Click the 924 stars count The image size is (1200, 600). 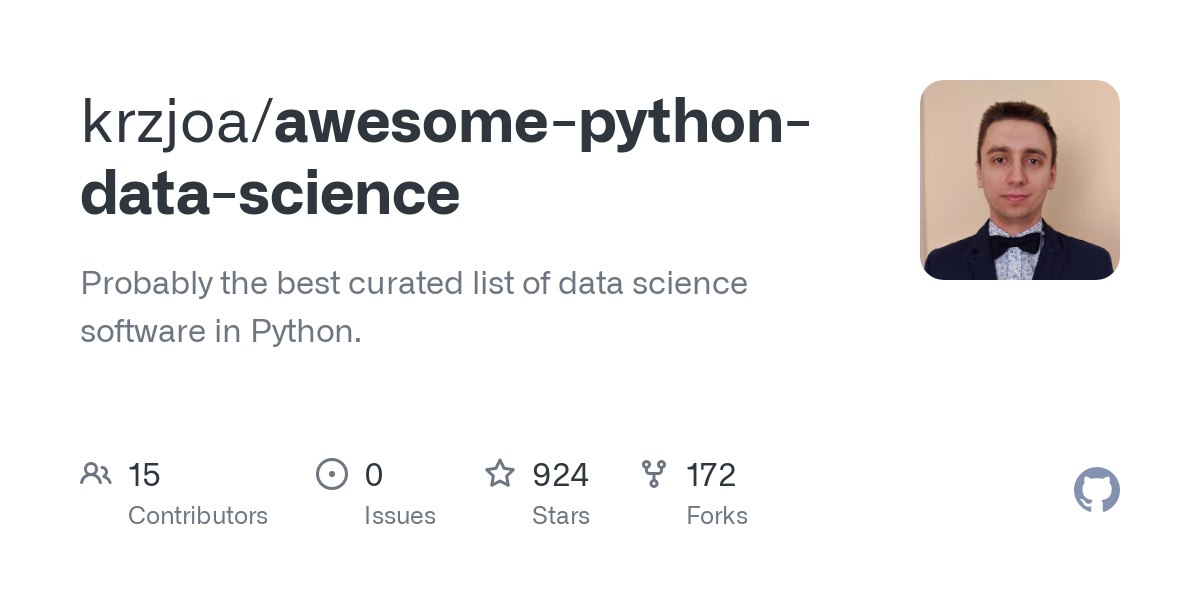[560, 475]
